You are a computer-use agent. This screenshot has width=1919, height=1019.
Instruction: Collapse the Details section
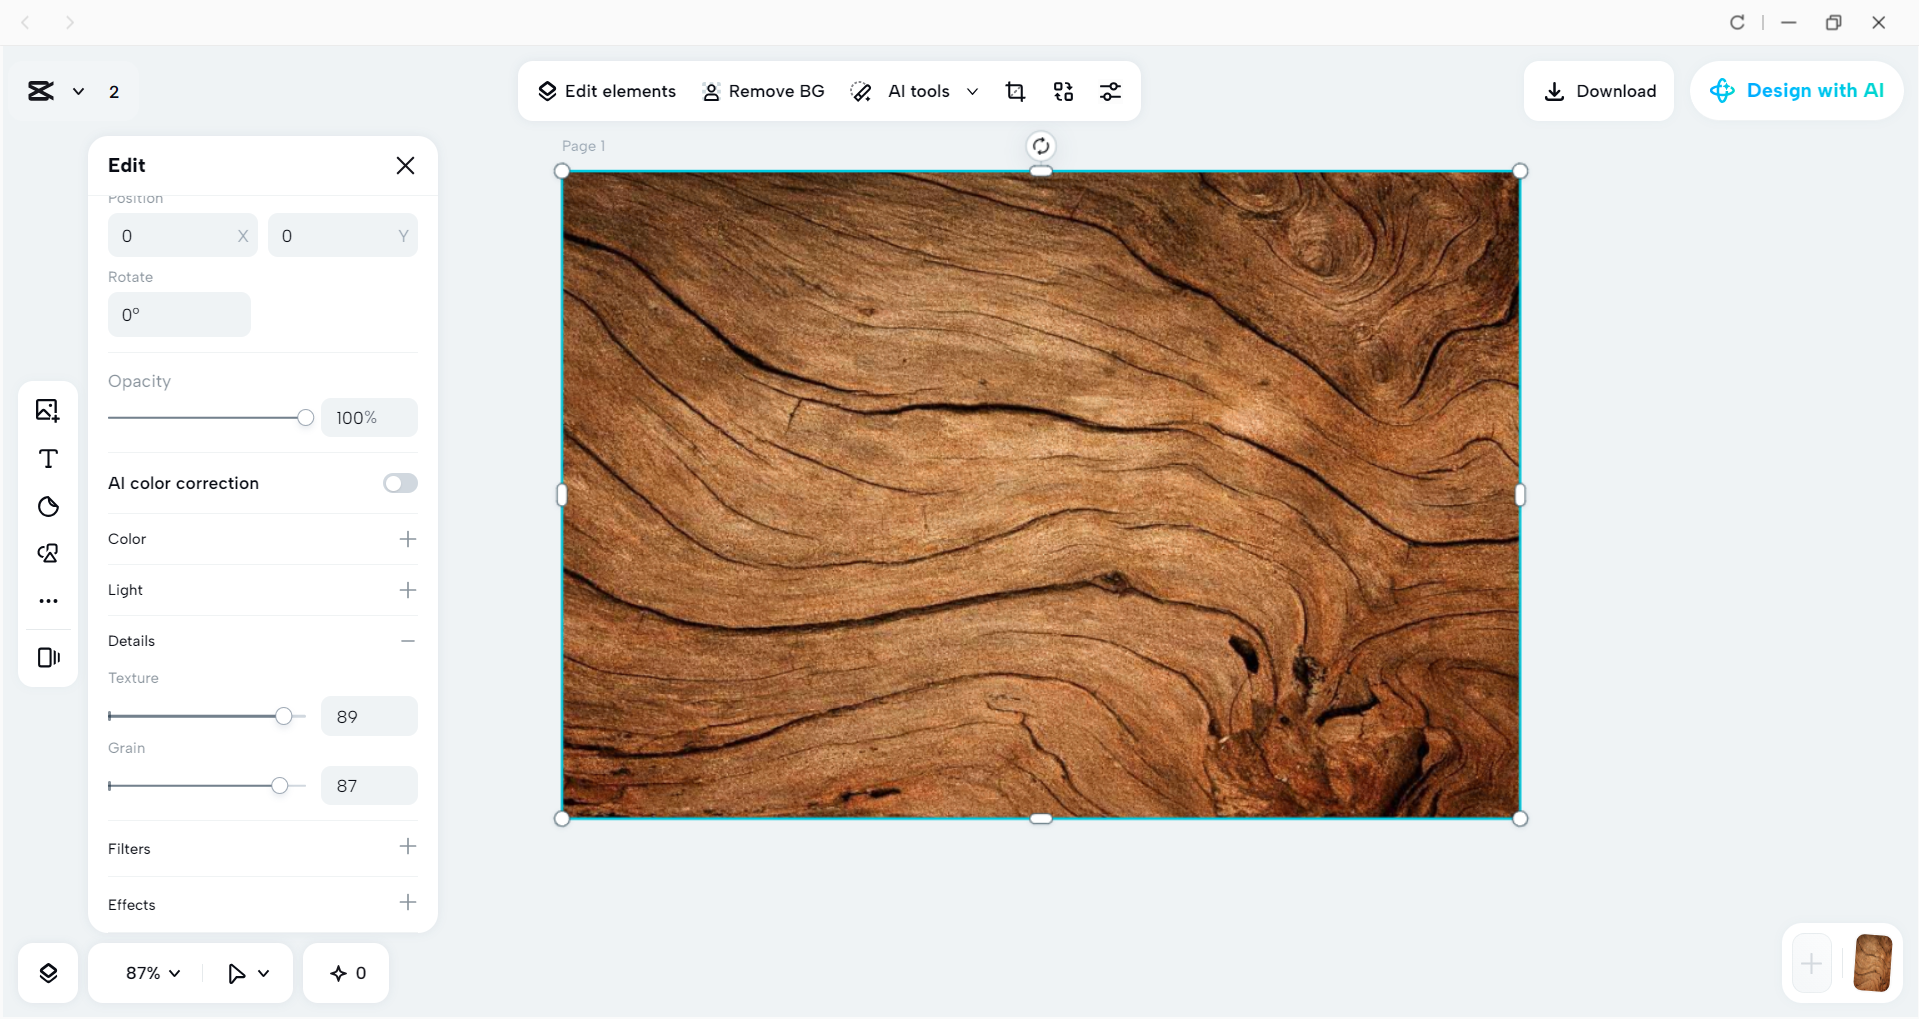point(408,641)
